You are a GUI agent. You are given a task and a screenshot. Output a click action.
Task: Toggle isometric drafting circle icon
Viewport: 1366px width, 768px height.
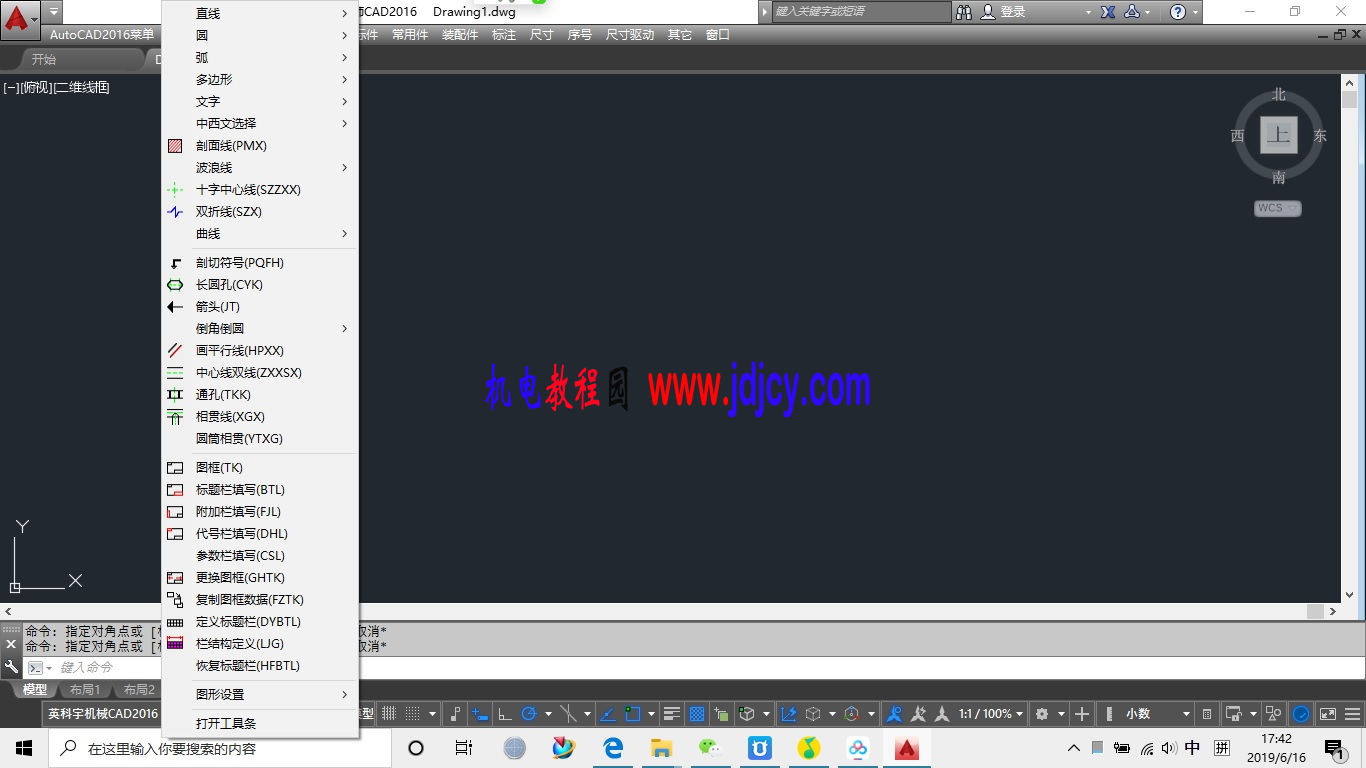coord(567,713)
